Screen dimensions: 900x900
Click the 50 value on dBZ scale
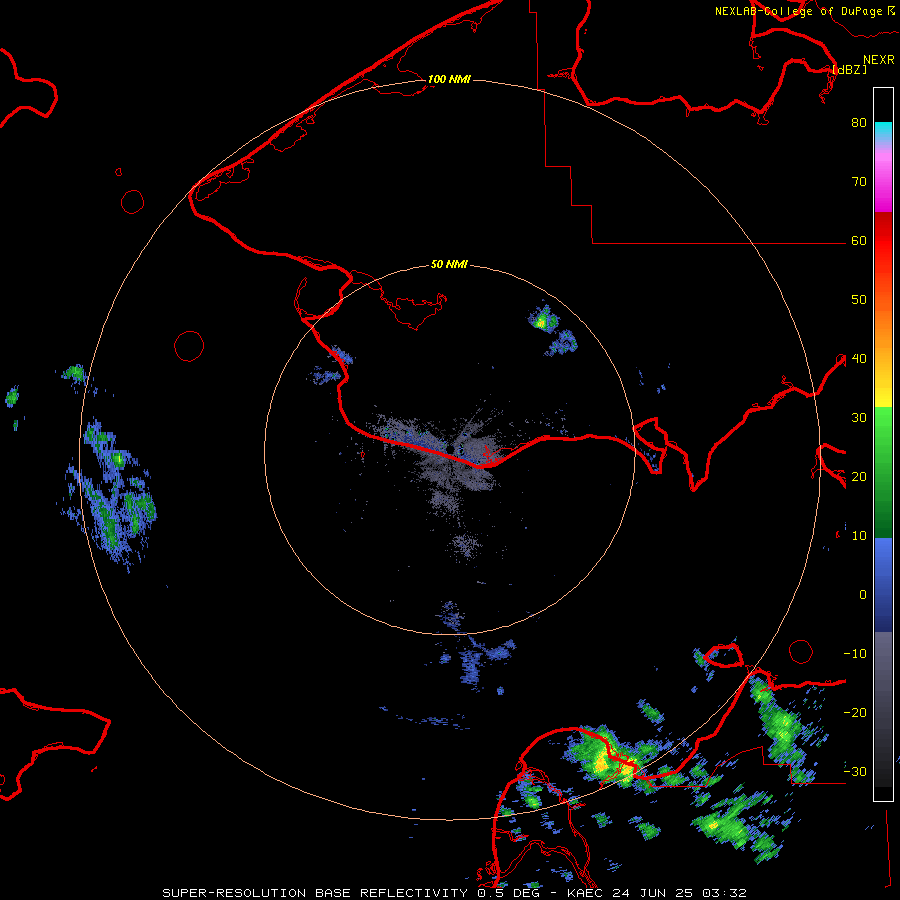(859, 300)
